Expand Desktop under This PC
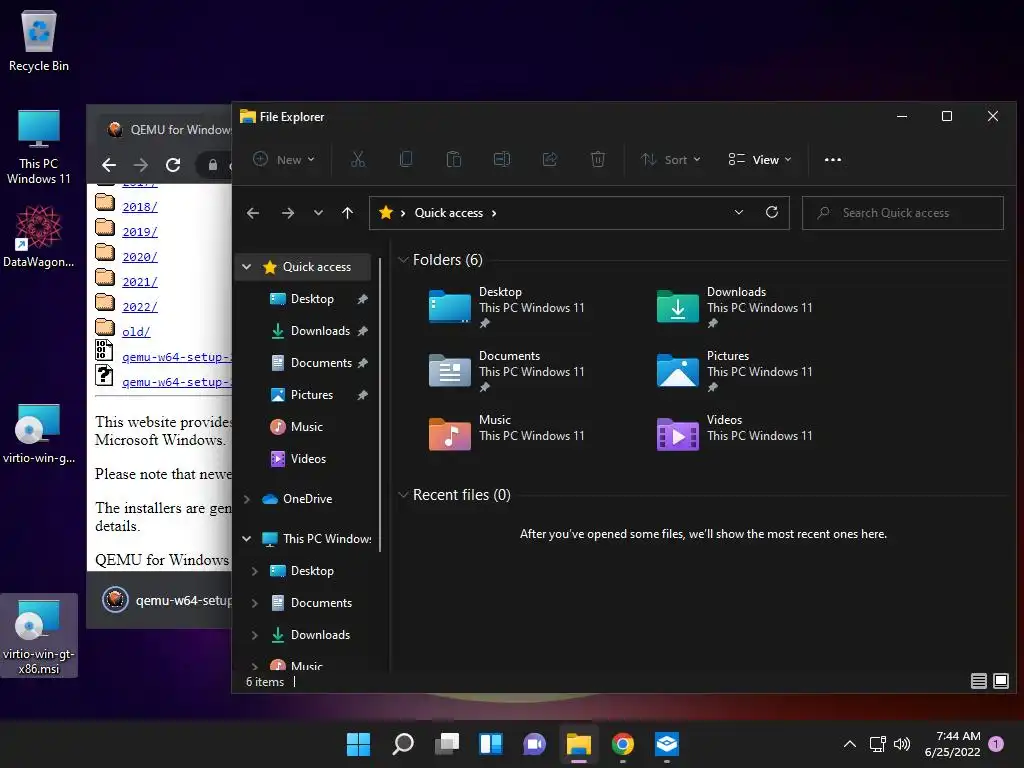Screen dimensions: 1024x768 tap(255, 571)
